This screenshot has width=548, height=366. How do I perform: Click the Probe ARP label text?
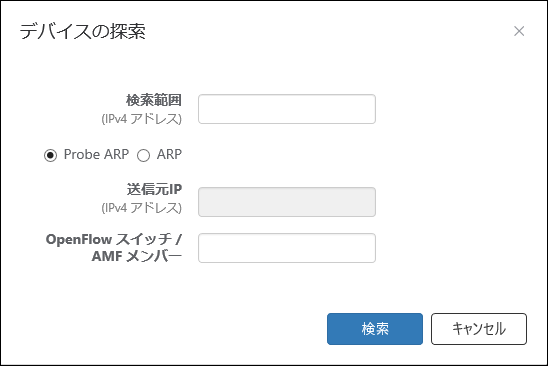pyautogui.click(x=96, y=155)
